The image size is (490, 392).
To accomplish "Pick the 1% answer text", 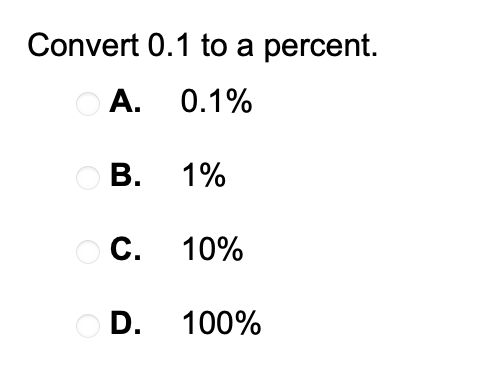I will (204, 175).
